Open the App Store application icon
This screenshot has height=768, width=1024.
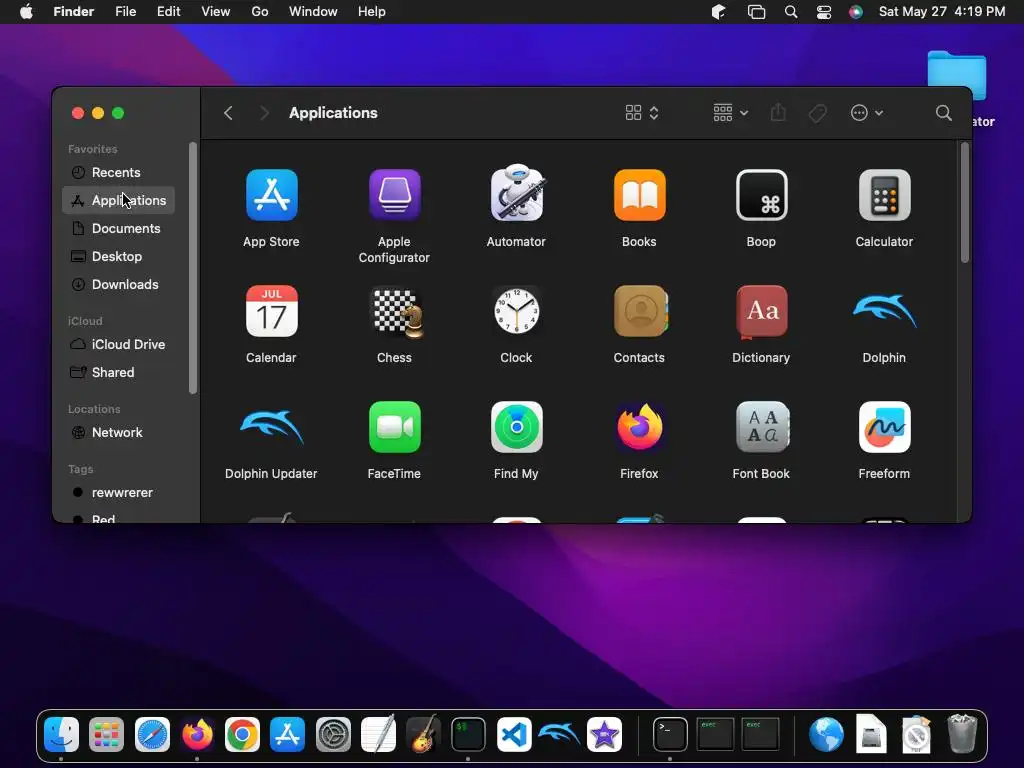[272, 195]
